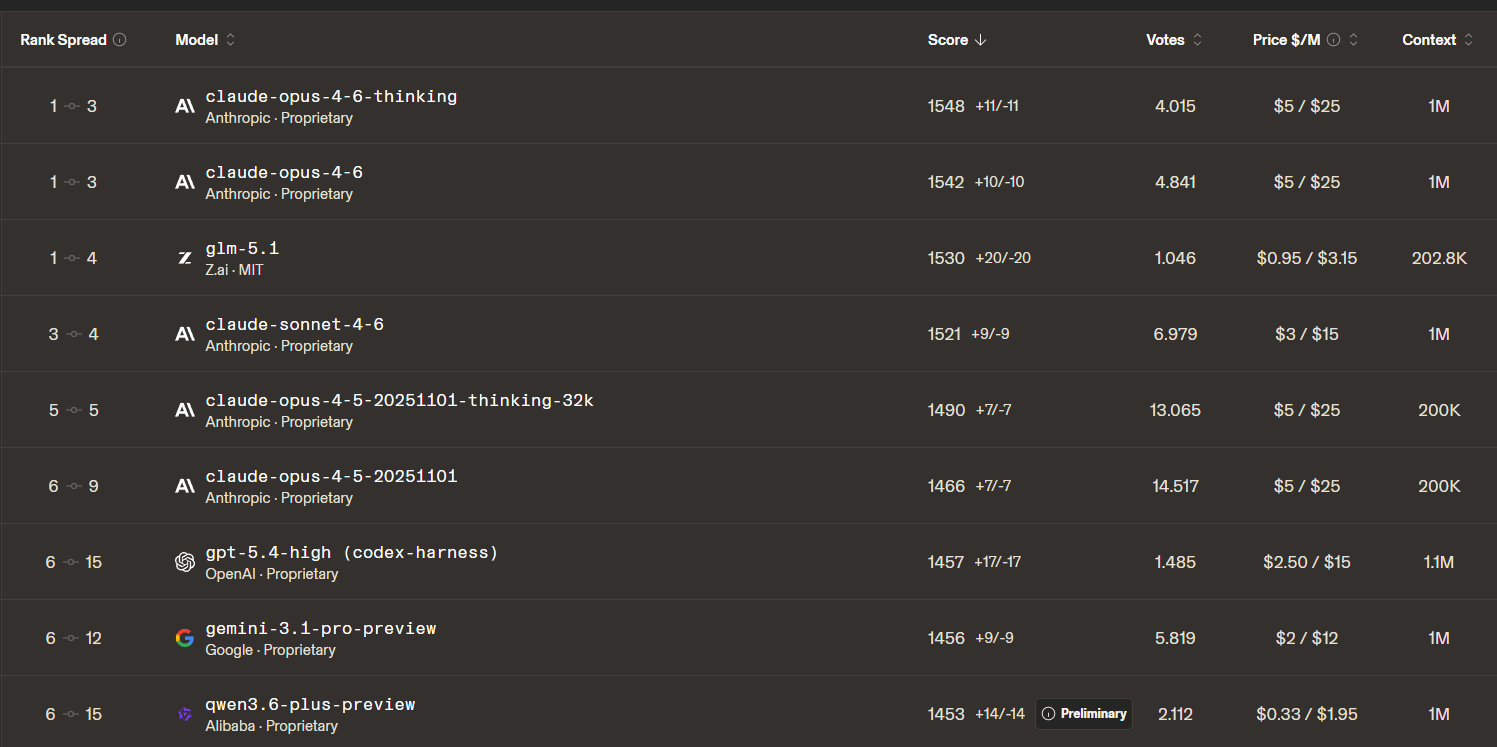
Task: Click the price $2 / $12
Action: 1307,638
